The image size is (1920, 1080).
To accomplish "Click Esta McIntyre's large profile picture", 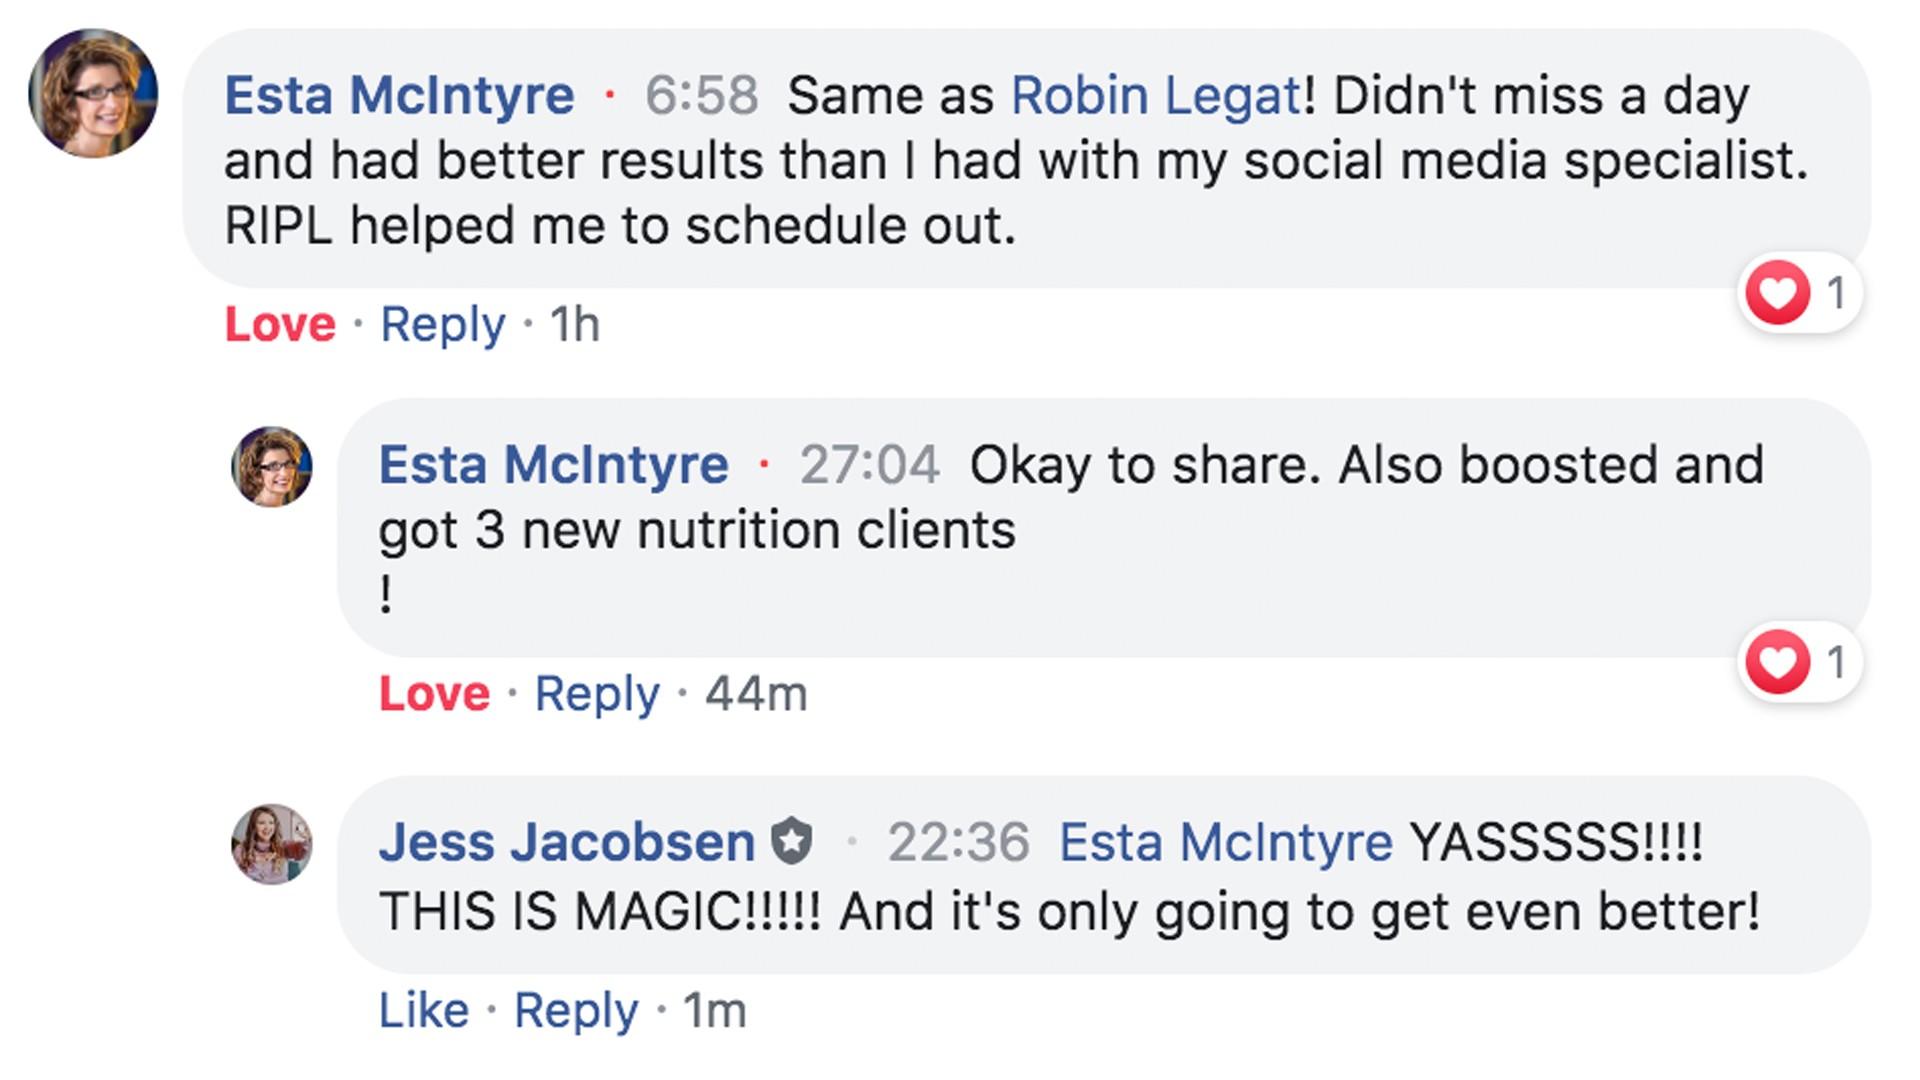I will coord(93,93).
